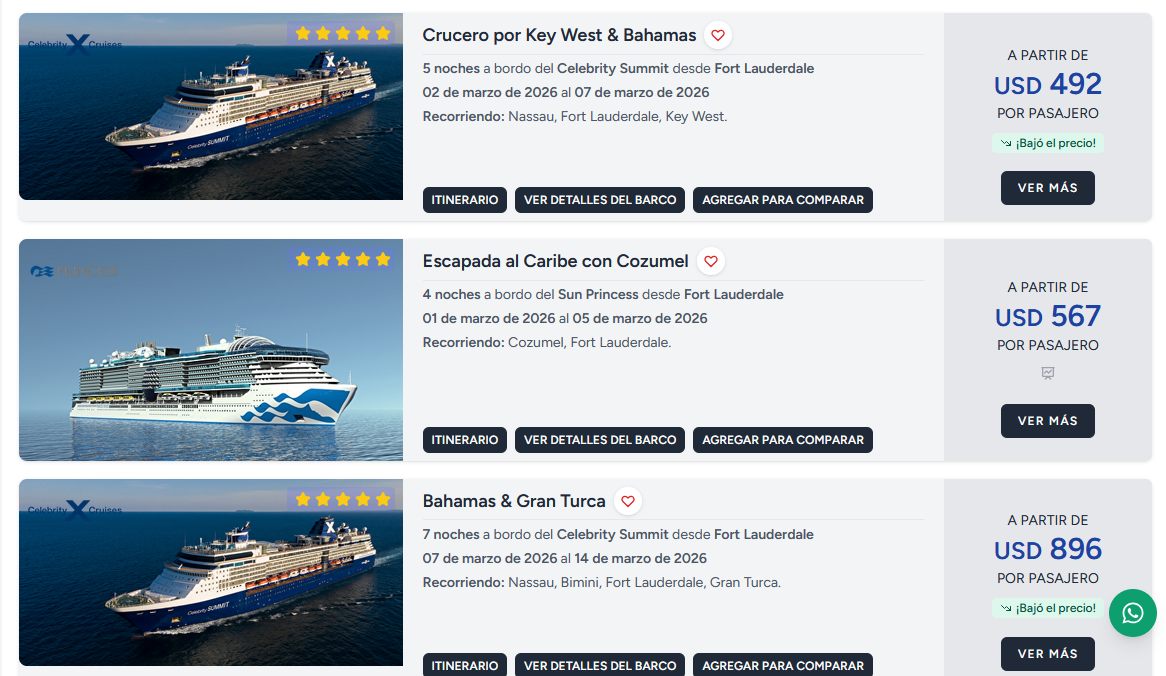Click star rating on Sun Princess image
The height and width of the screenshot is (676, 1166).
343,260
